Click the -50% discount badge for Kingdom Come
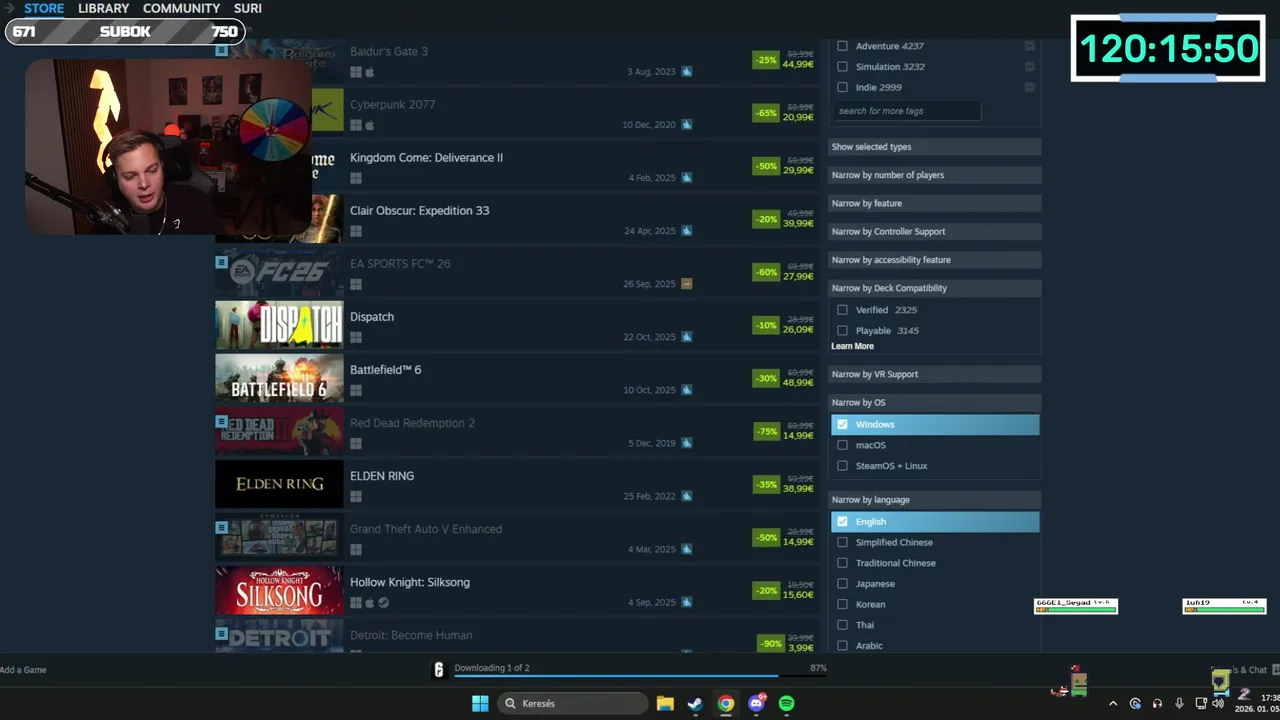Image resolution: width=1280 pixels, height=720 pixels. click(766, 166)
